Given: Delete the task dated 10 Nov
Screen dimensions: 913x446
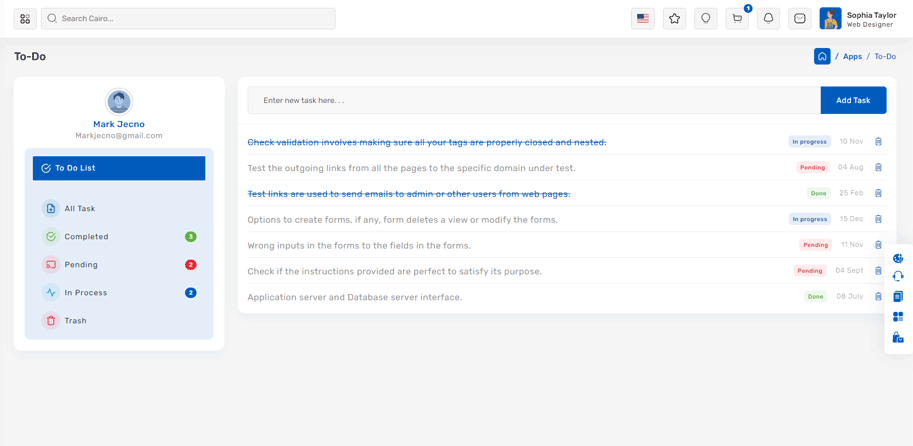Looking at the screenshot, I should click(x=878, y=142).
